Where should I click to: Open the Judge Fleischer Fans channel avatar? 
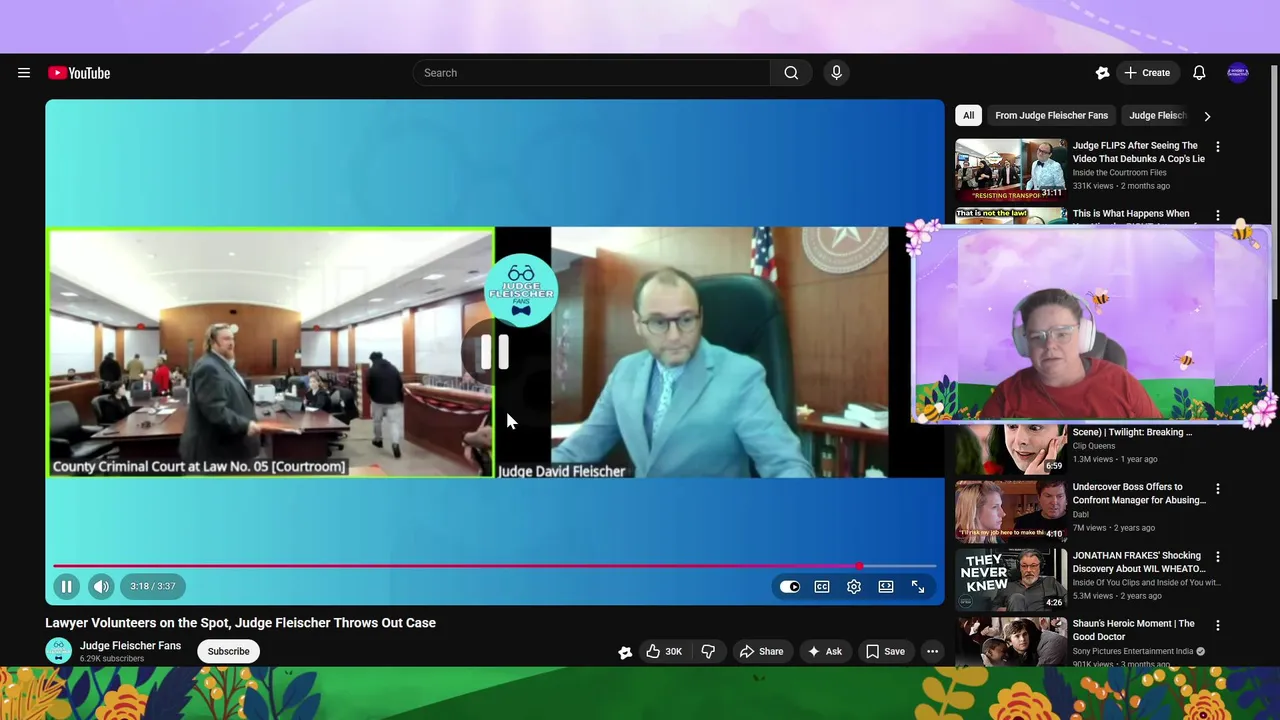coord(59,651)
